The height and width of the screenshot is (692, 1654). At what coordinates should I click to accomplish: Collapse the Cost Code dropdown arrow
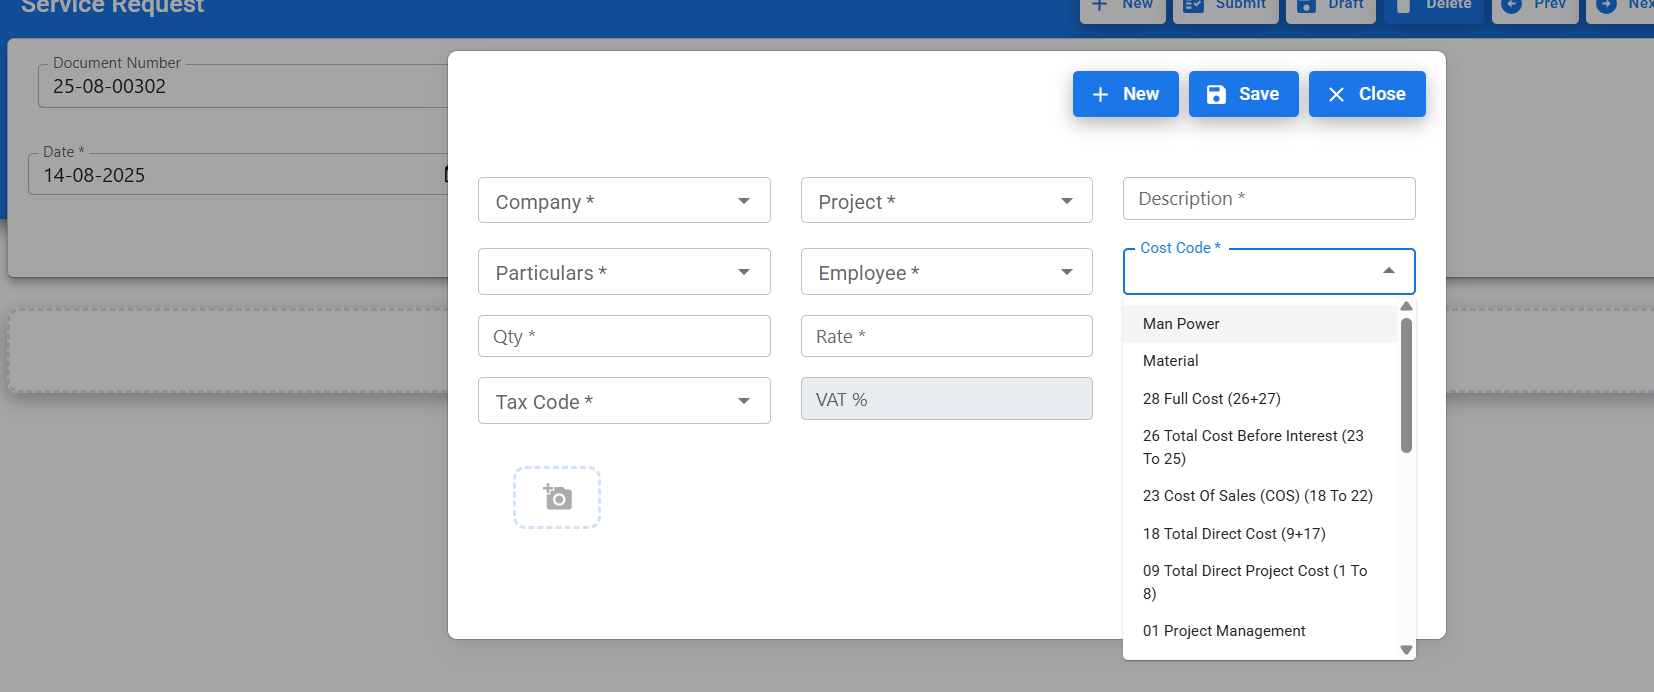point(1388,271)
